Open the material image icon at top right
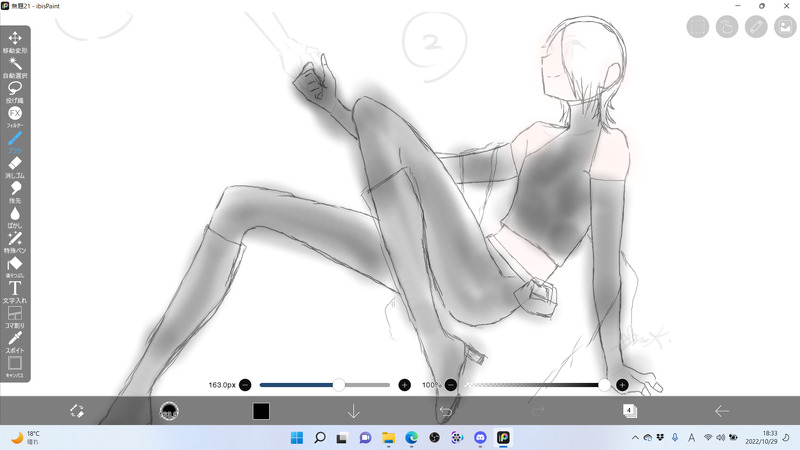 coord(785,27)
